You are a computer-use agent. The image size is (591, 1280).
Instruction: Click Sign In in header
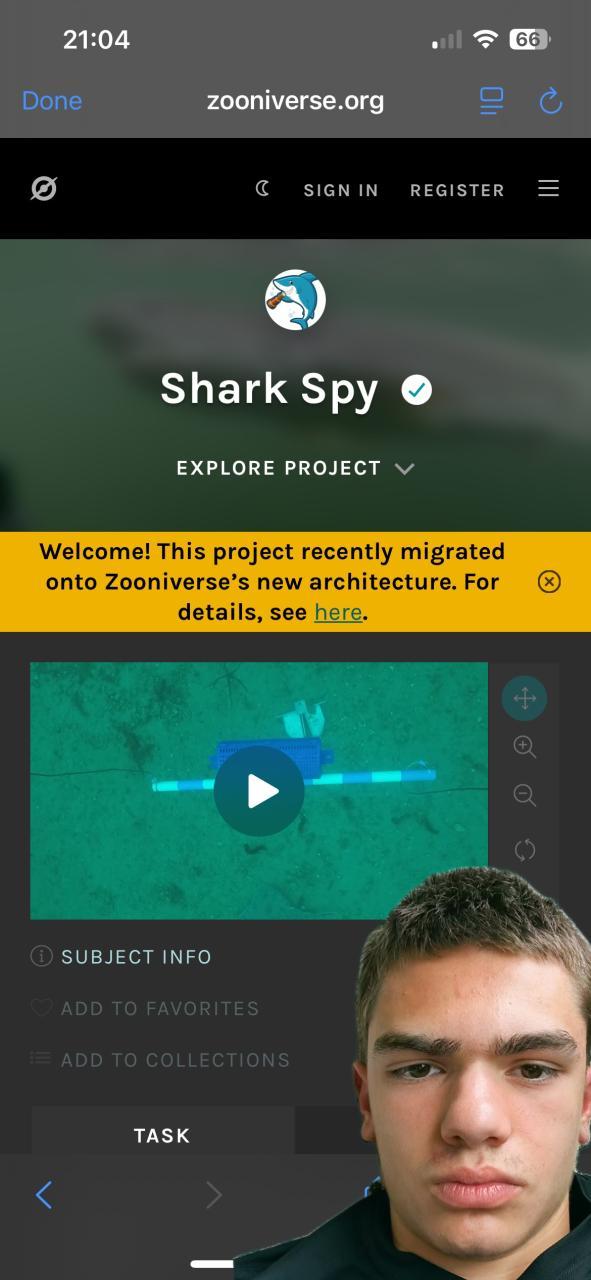(x=341, y=190)
